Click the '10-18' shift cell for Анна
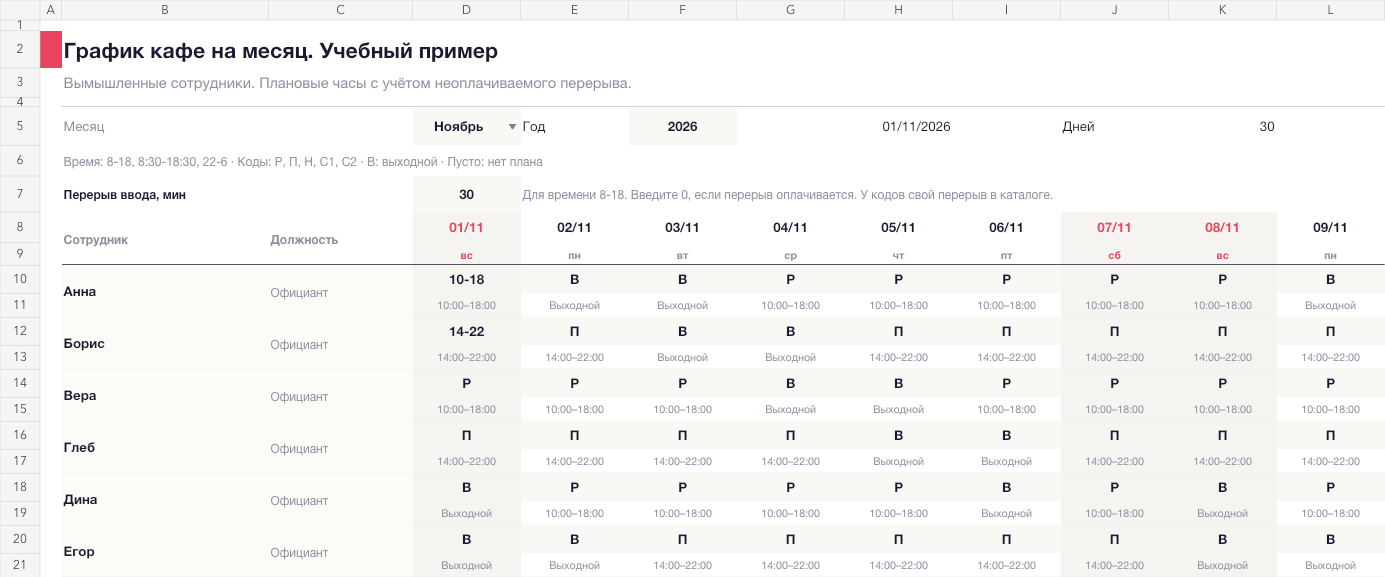The image size is (1385, 577). [466, 279]
